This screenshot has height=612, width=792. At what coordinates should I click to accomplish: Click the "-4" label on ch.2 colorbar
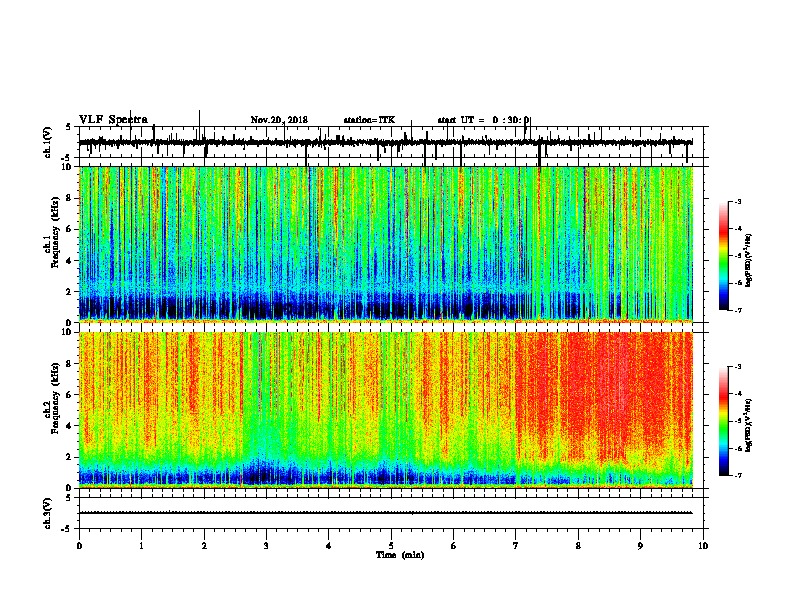click(x=737, y=394)
